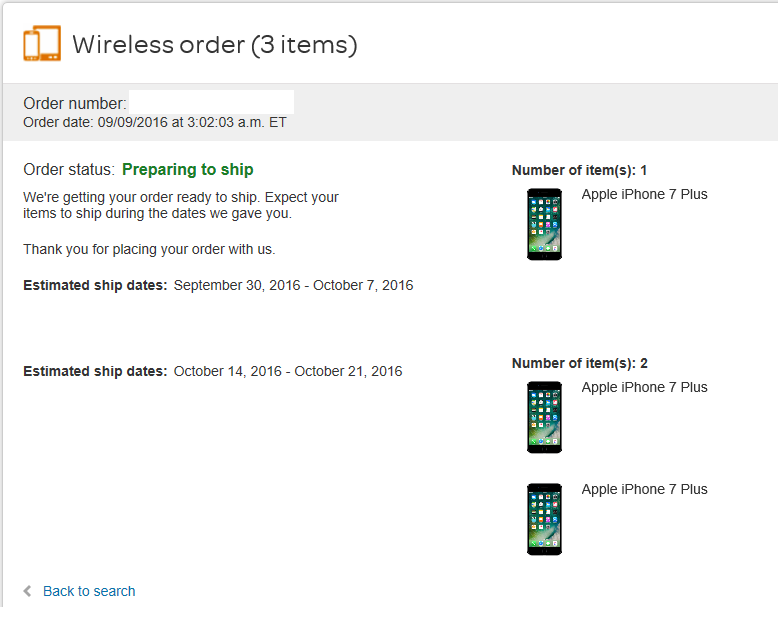Click the thank you for placing order text
Image resolution: width=778 pixels, height=633 pixels.
(x=149, y=249)
